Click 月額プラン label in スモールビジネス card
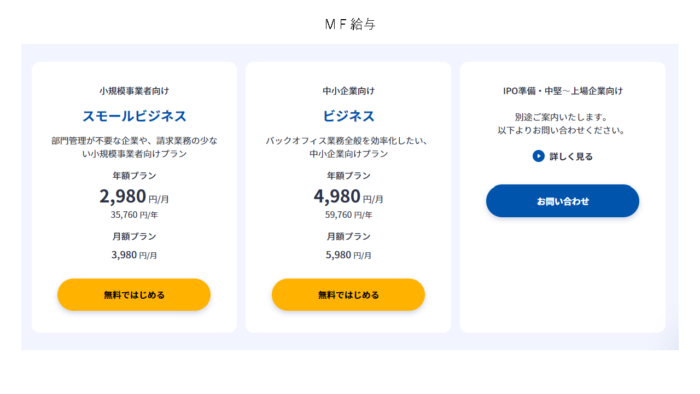Image resolution: width=700 pixels, height=394 pixels. click(134, 236)
